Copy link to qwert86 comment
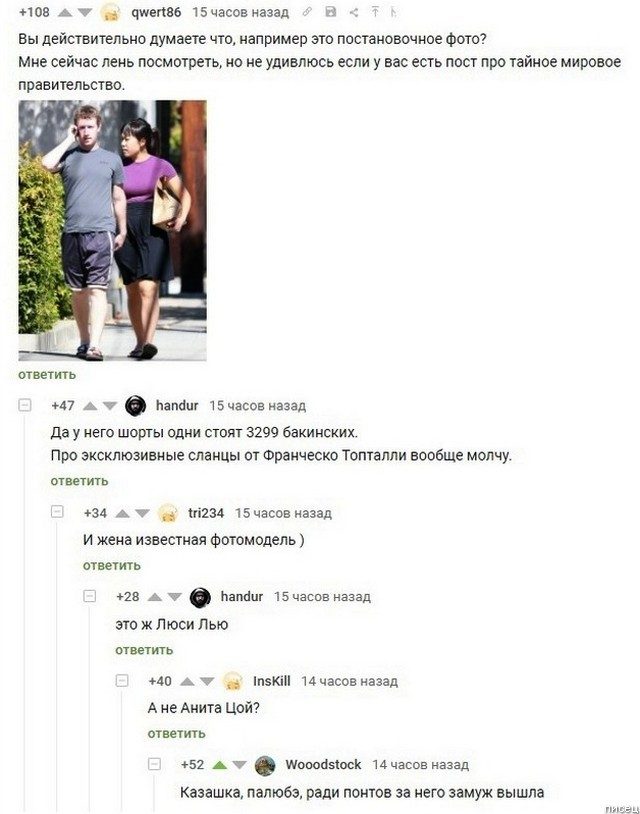Screen dimensions: 640x814 (307, 11)
